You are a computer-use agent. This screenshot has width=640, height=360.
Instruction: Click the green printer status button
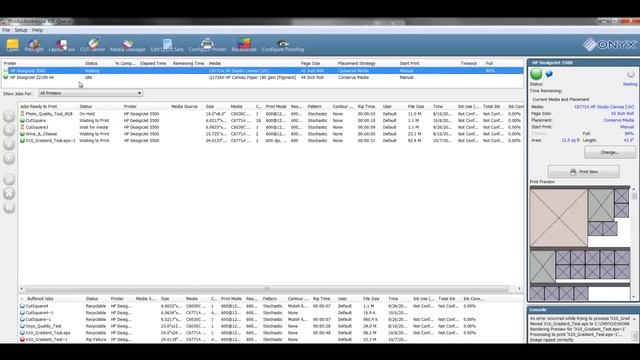click(x=536, y=74)
